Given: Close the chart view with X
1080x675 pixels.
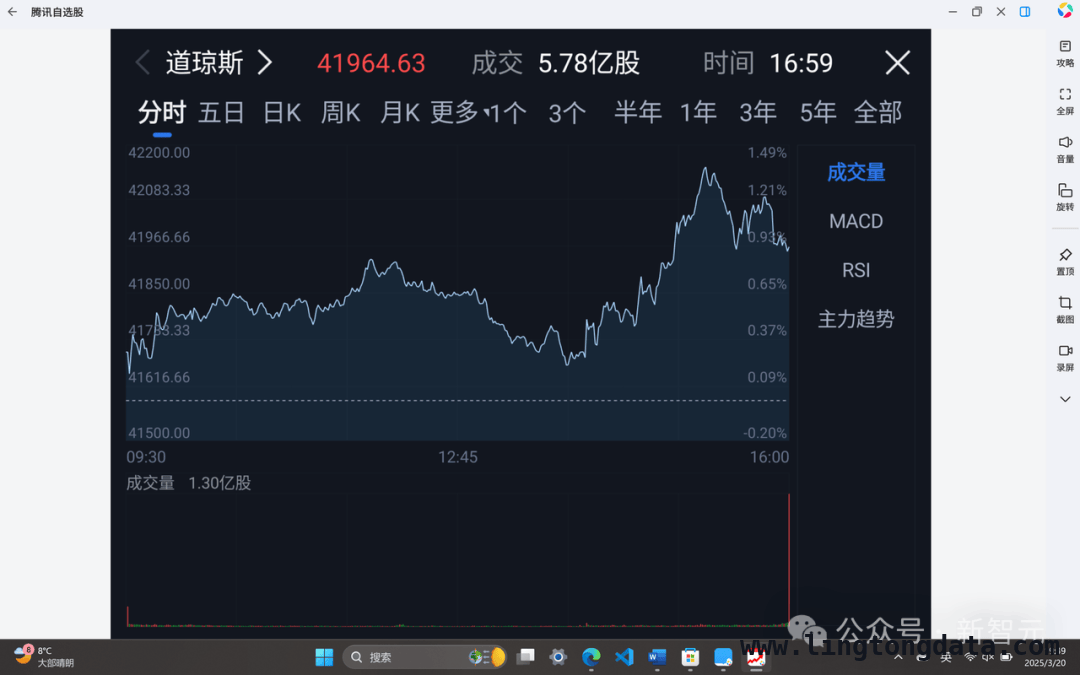Looking at the screenshot, I should click(897, 63).
